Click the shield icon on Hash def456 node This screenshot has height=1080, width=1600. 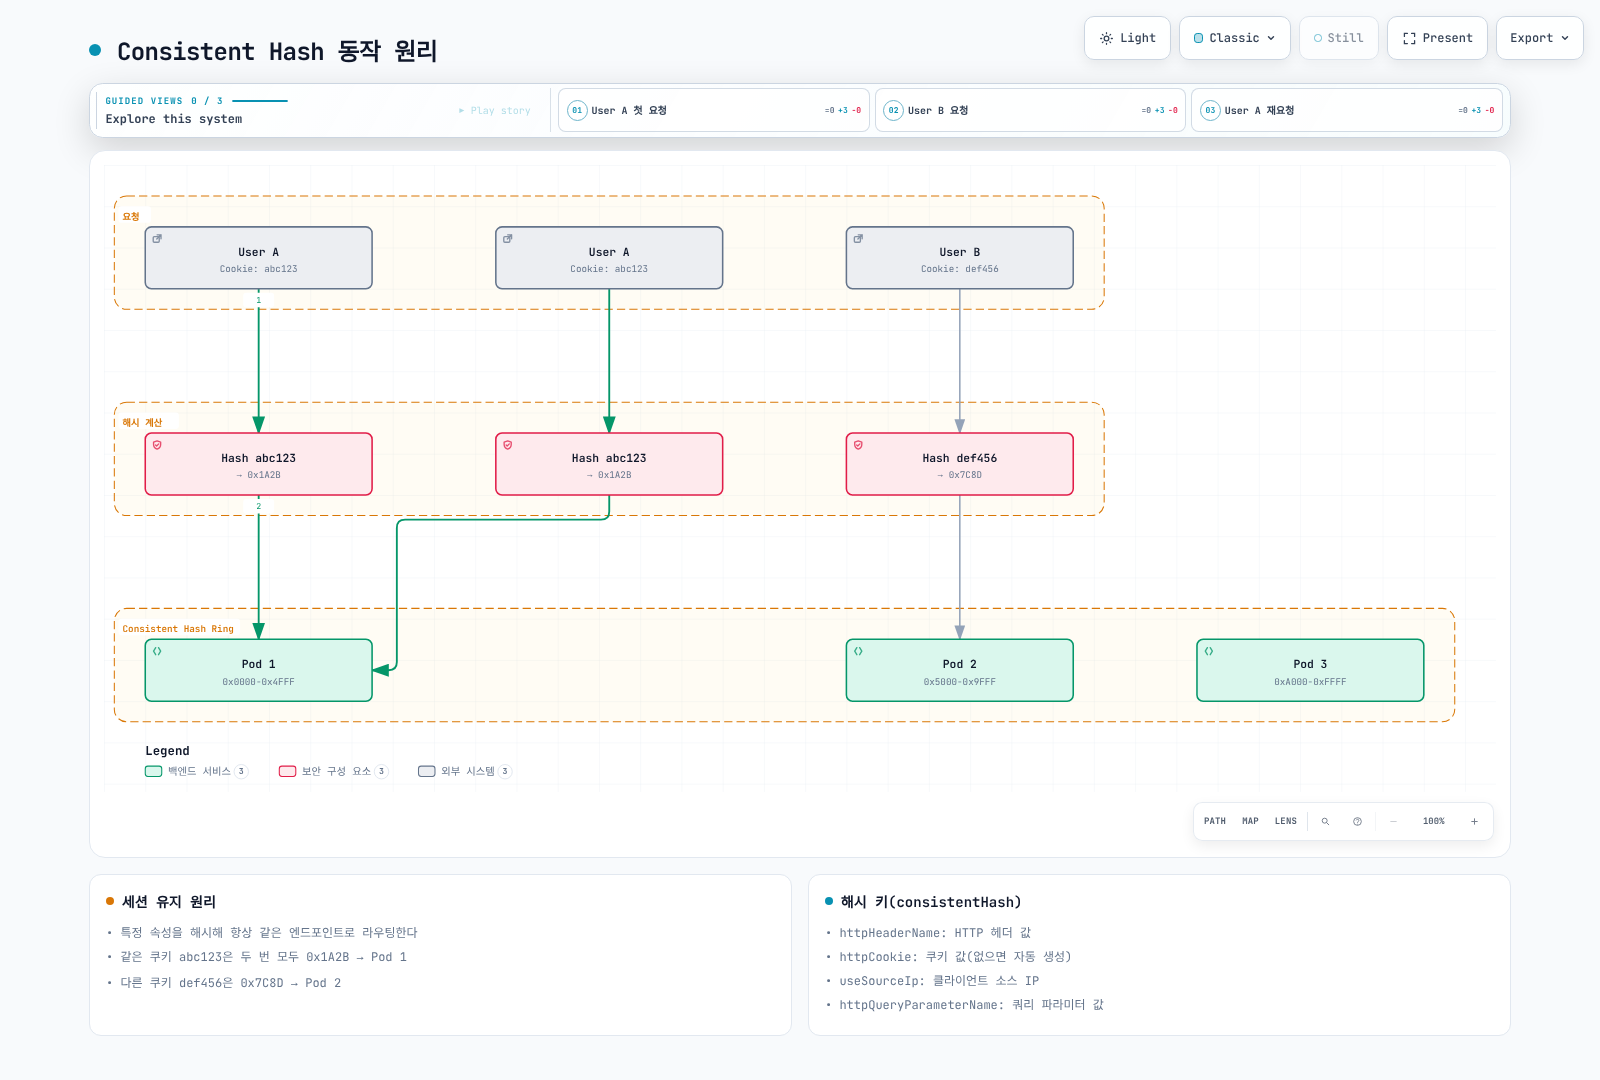click(858, 445)
